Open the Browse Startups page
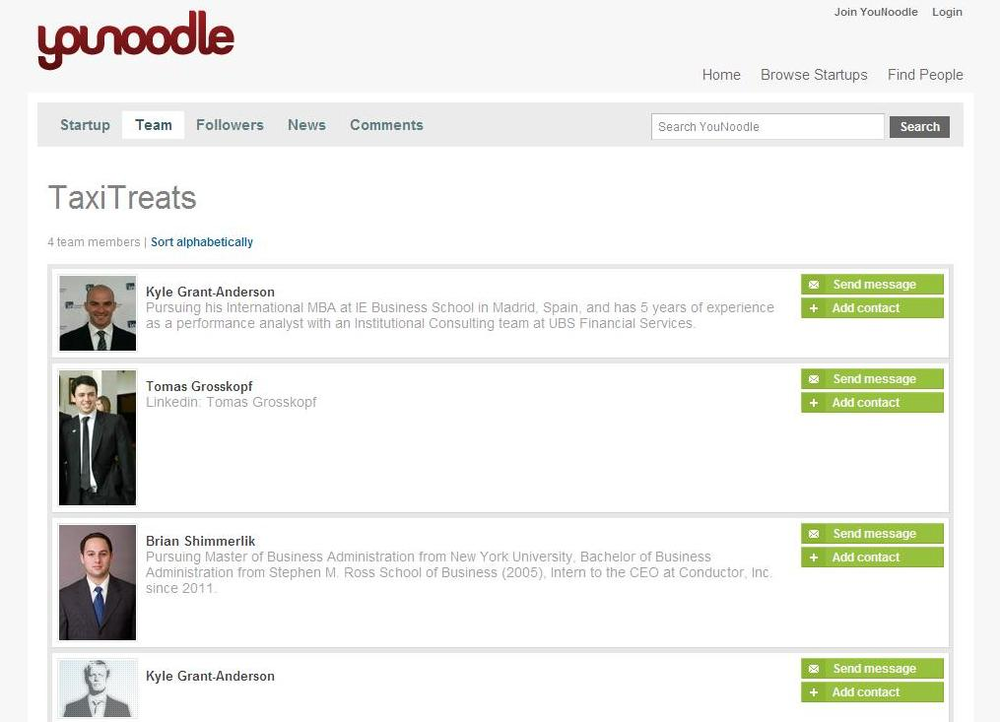 (x=814, y=75)
